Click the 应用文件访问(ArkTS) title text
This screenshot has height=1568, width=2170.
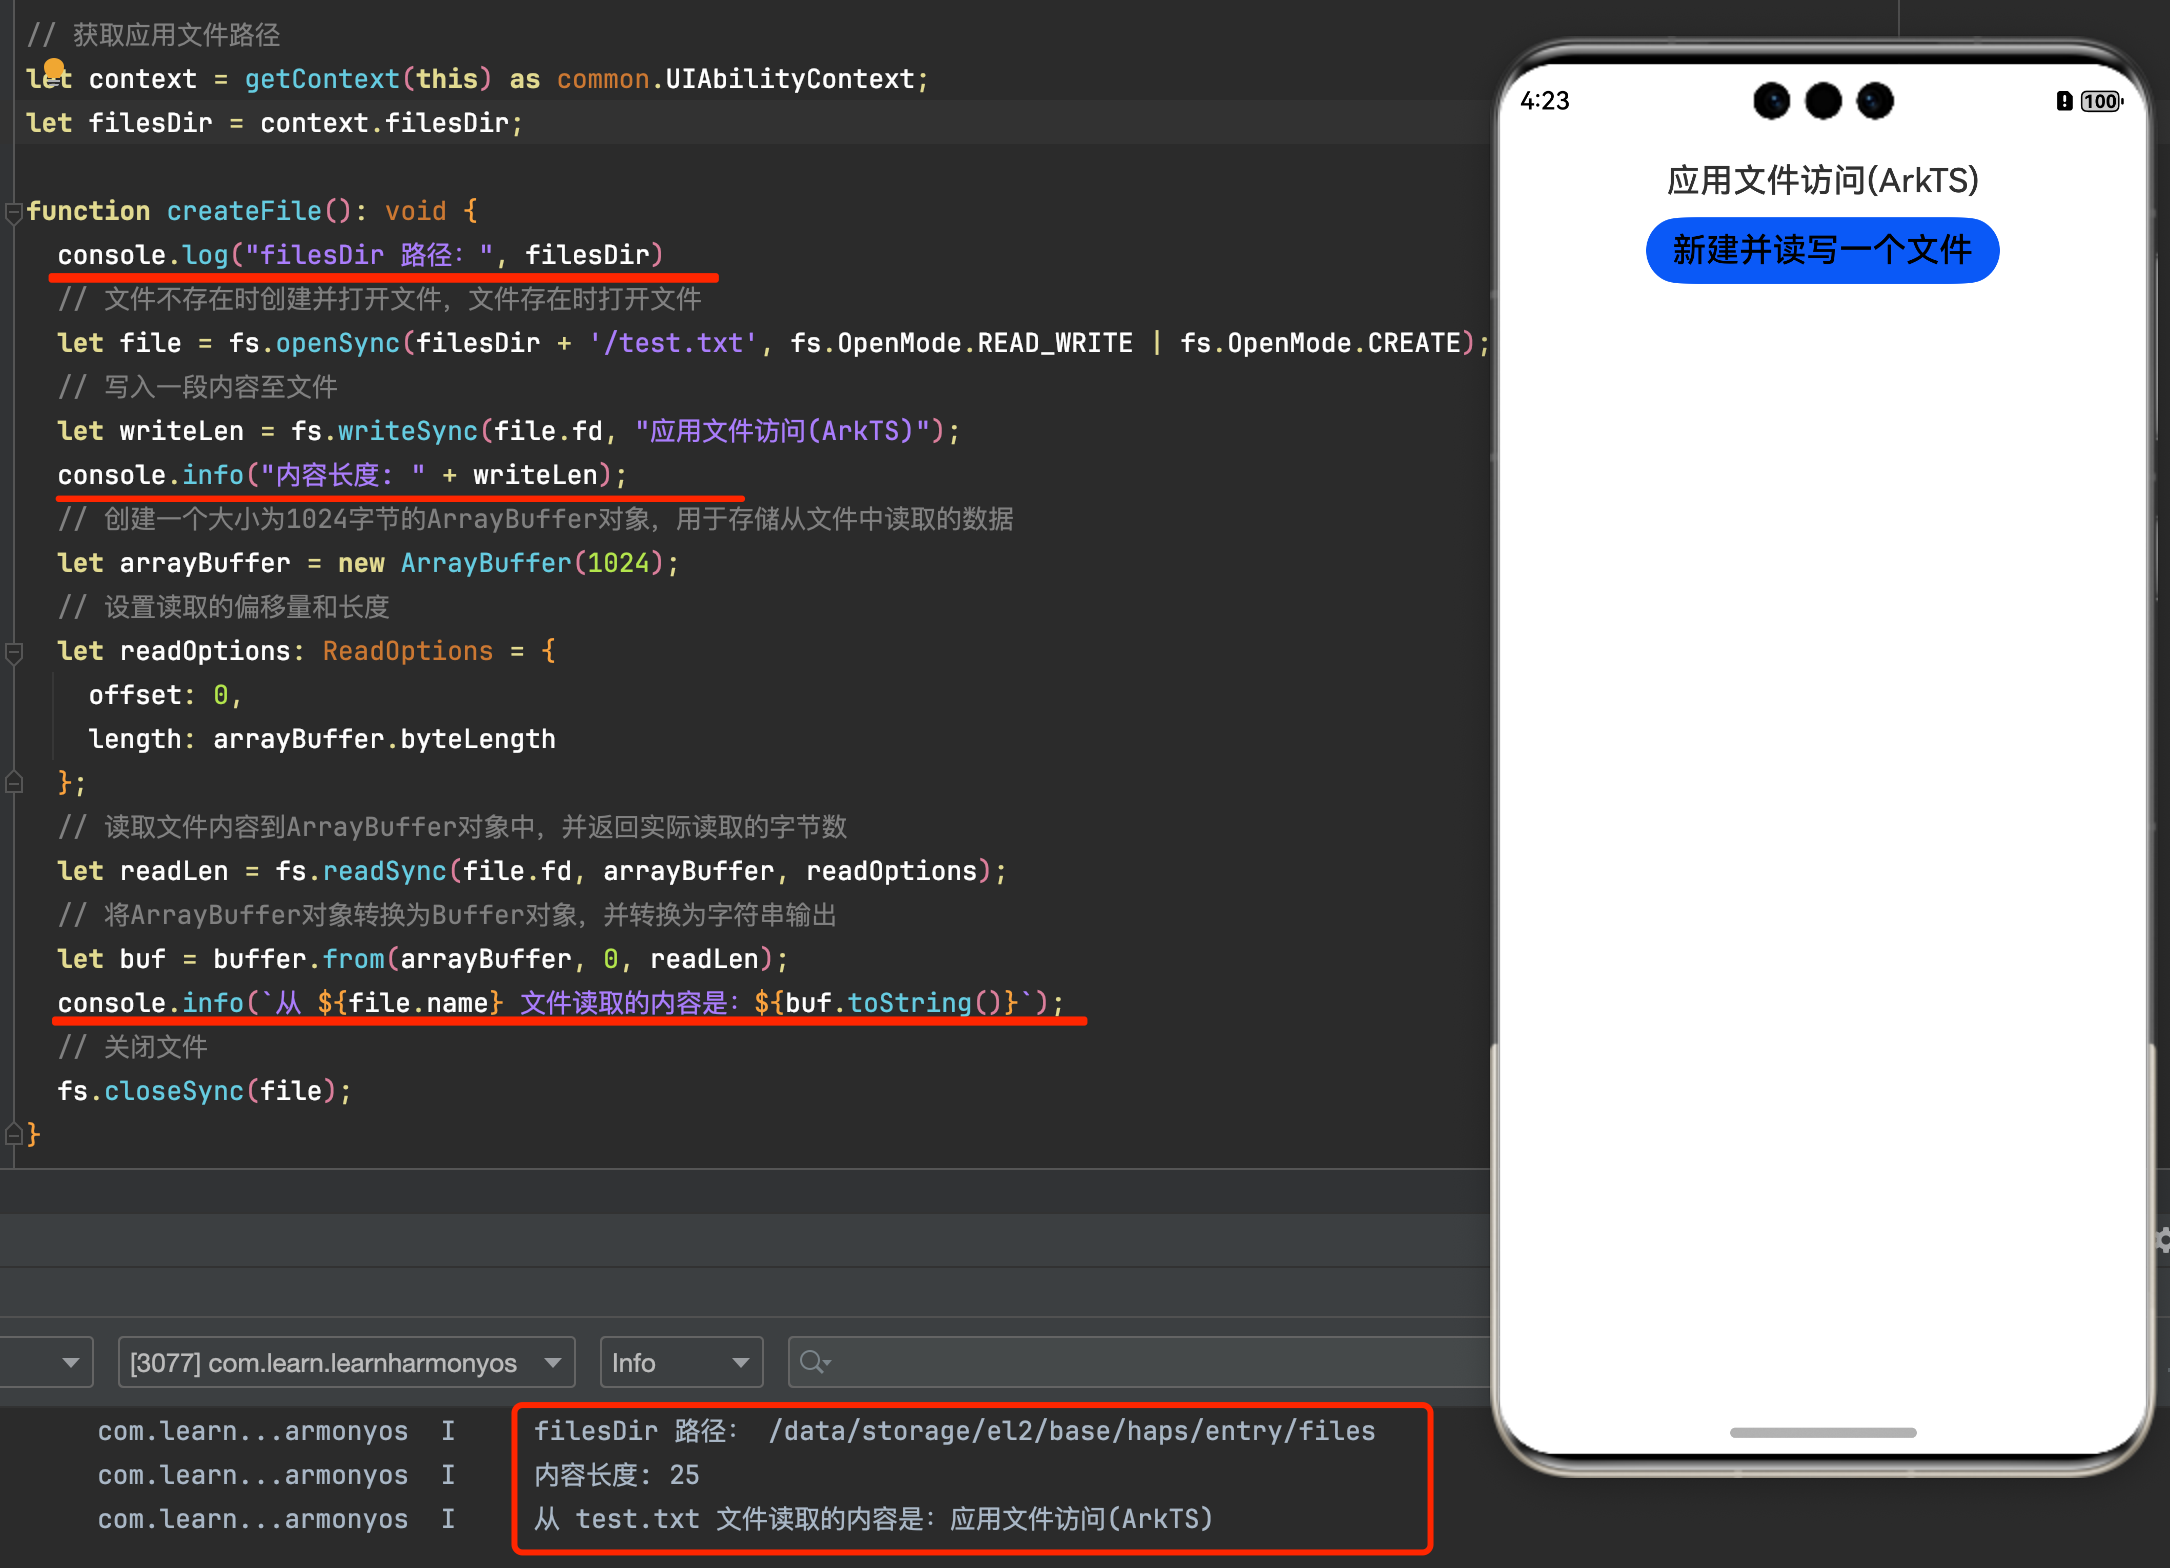click(x=1822, y=180)
